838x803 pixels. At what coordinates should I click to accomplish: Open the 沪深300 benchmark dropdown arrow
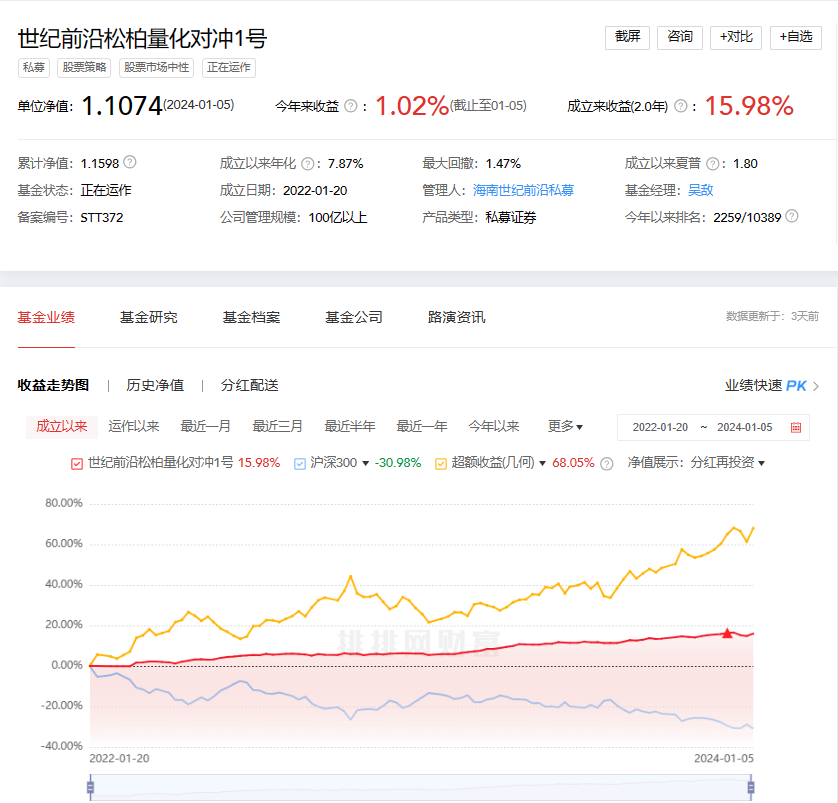(x=366, y=463)
